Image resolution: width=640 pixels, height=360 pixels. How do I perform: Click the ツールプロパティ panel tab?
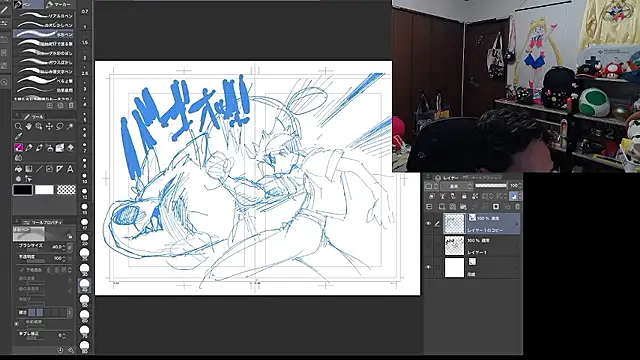tap(43, 222)
